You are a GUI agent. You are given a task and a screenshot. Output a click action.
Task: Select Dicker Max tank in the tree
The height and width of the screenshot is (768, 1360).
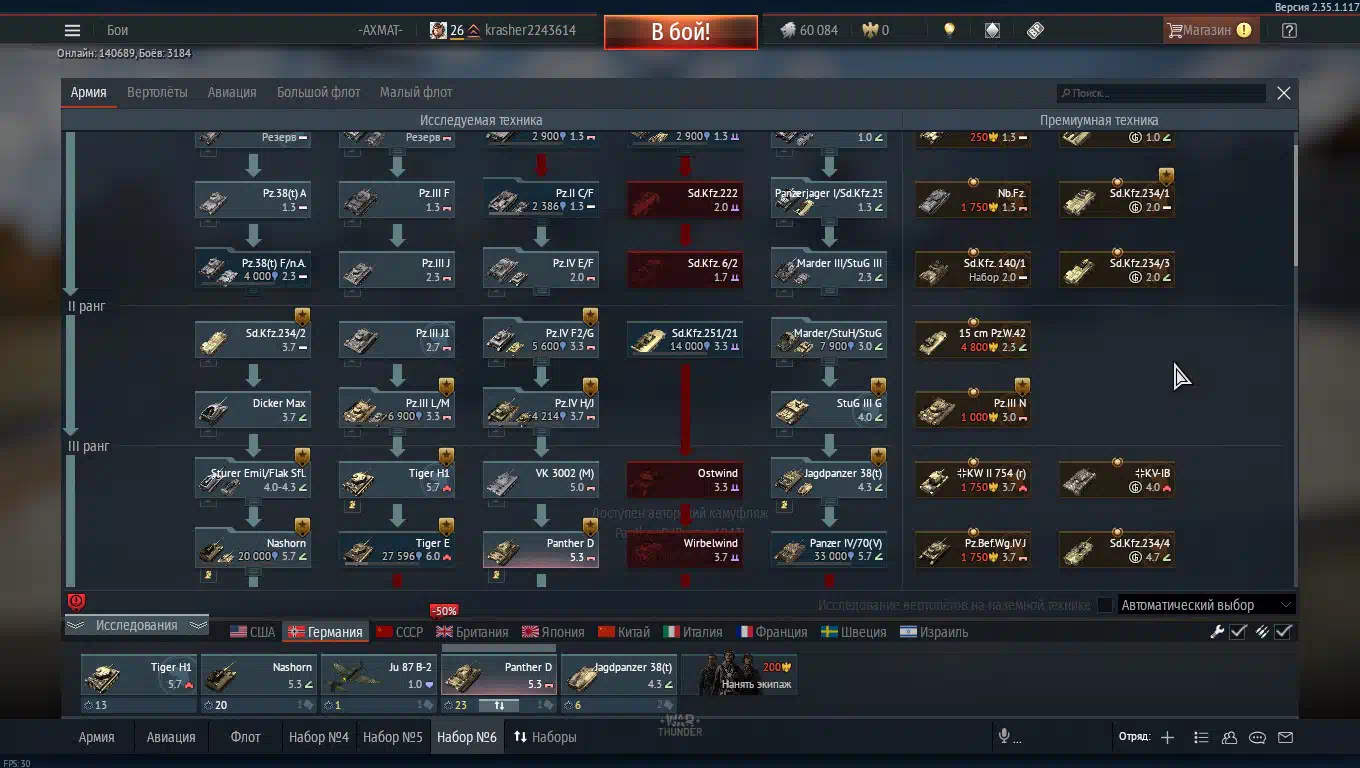[253, 409]
